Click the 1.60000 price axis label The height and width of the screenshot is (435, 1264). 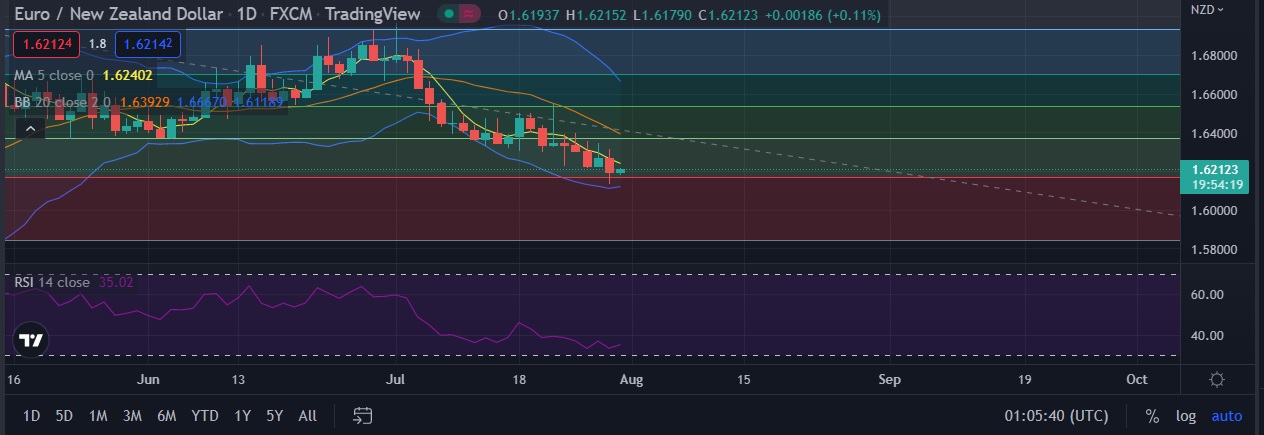point(1212,211)
